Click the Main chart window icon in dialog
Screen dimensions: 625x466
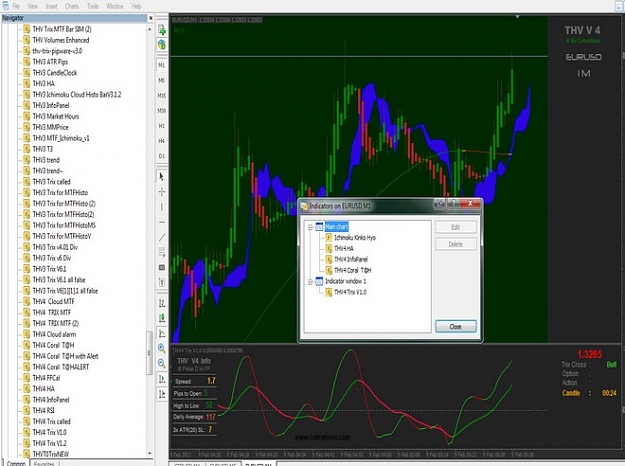point(319,227)
